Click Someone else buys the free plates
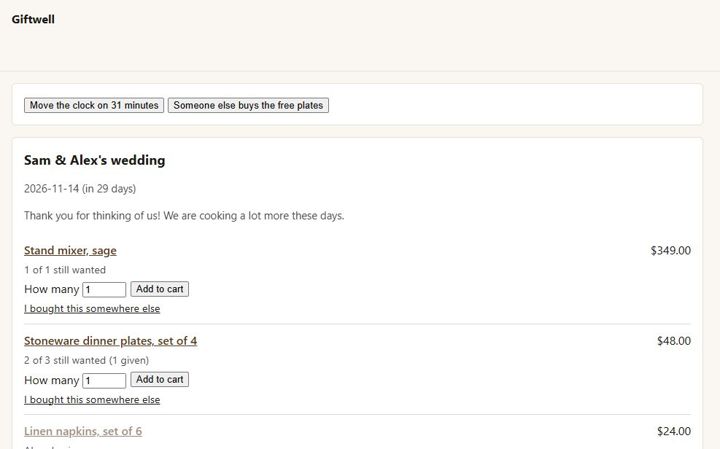The width and height of the screenshot is (720, 449). pos(248,105)
